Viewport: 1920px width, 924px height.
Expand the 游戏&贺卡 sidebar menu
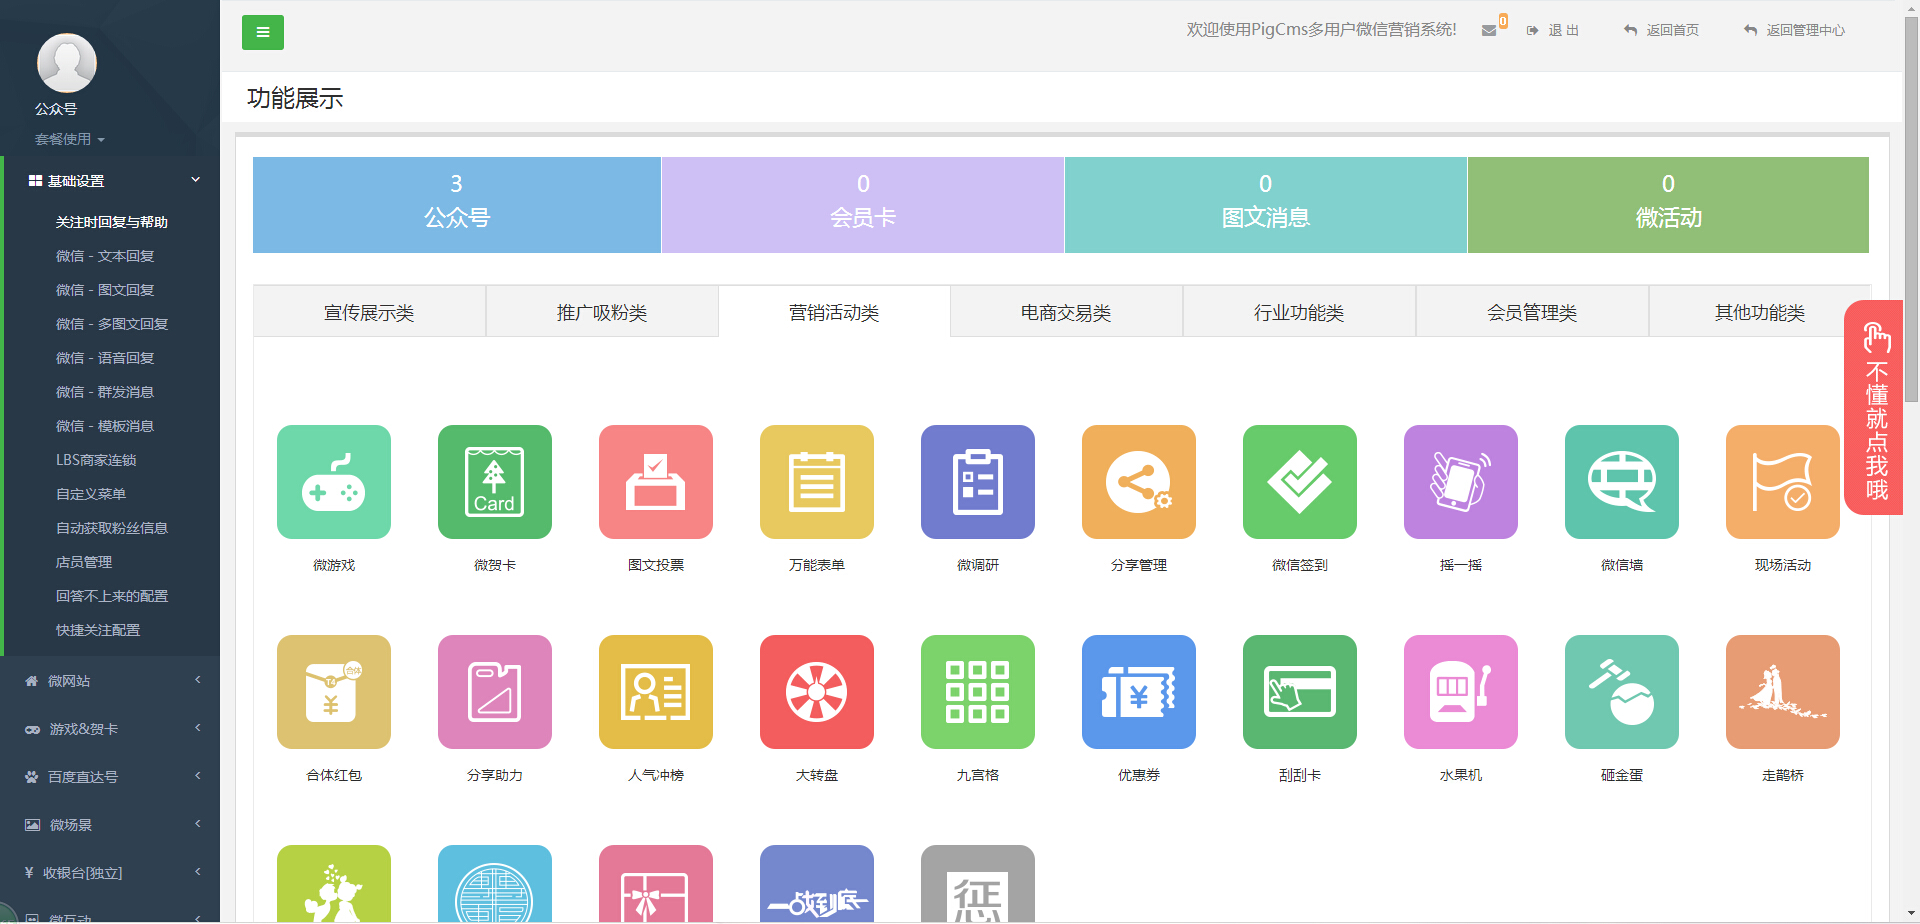(x=110, y=729)
